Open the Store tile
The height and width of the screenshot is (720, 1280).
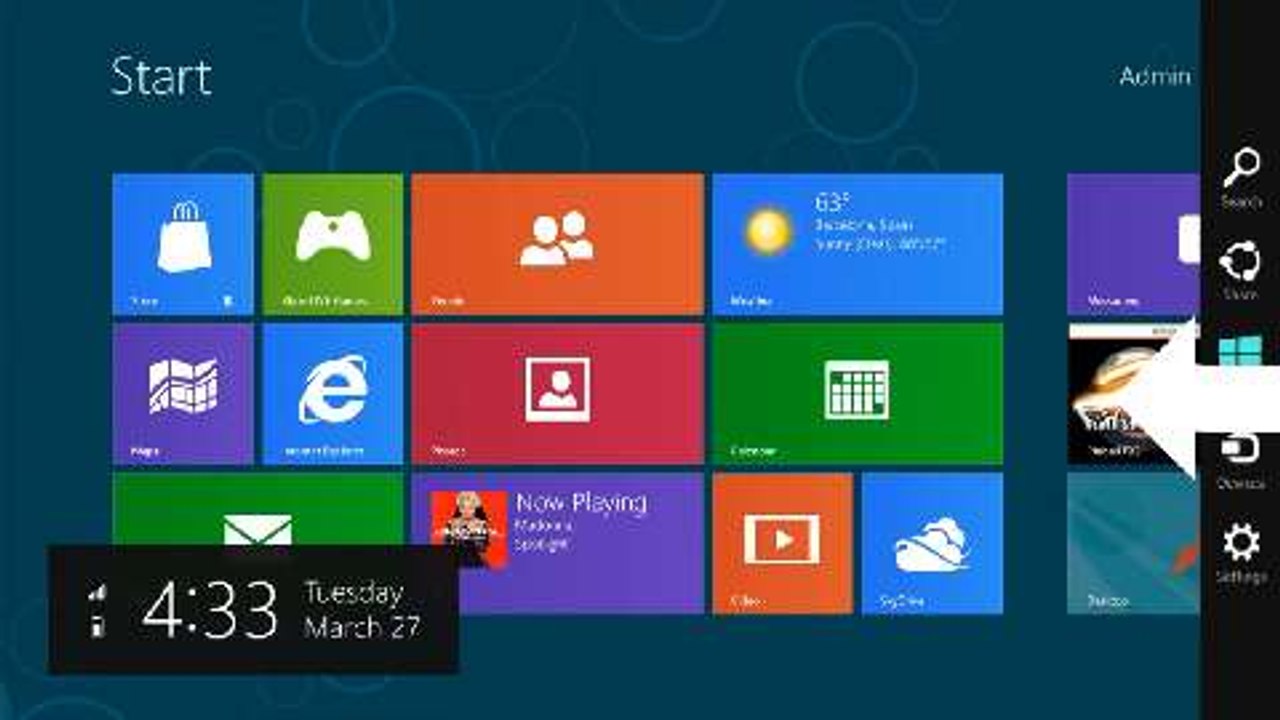click(183, 244)
